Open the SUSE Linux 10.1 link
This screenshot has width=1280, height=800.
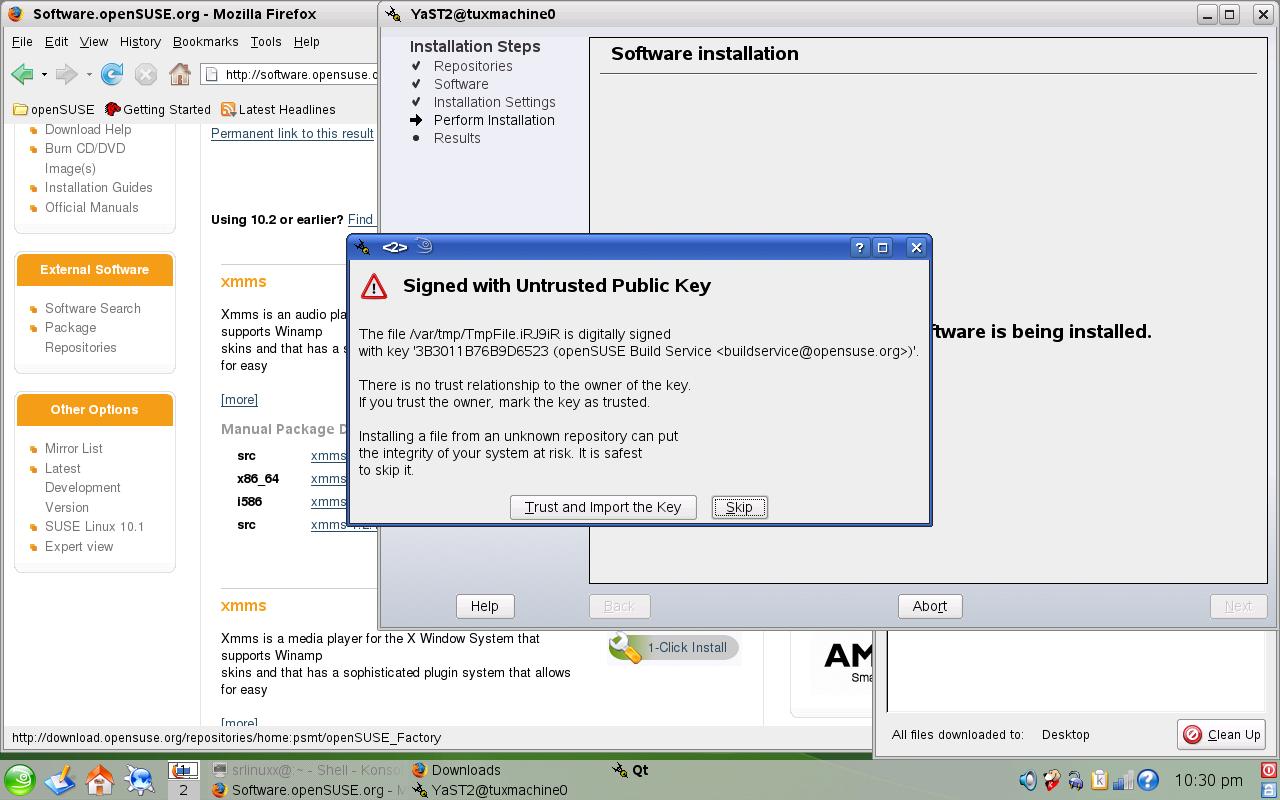[95, 526]
